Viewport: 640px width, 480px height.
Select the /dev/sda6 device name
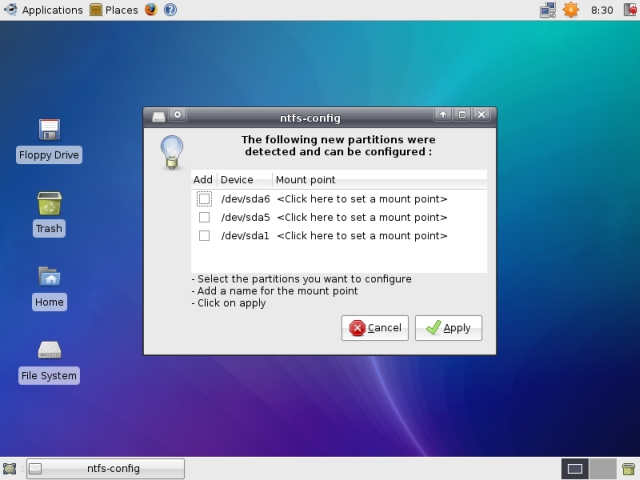coord(245,199)
